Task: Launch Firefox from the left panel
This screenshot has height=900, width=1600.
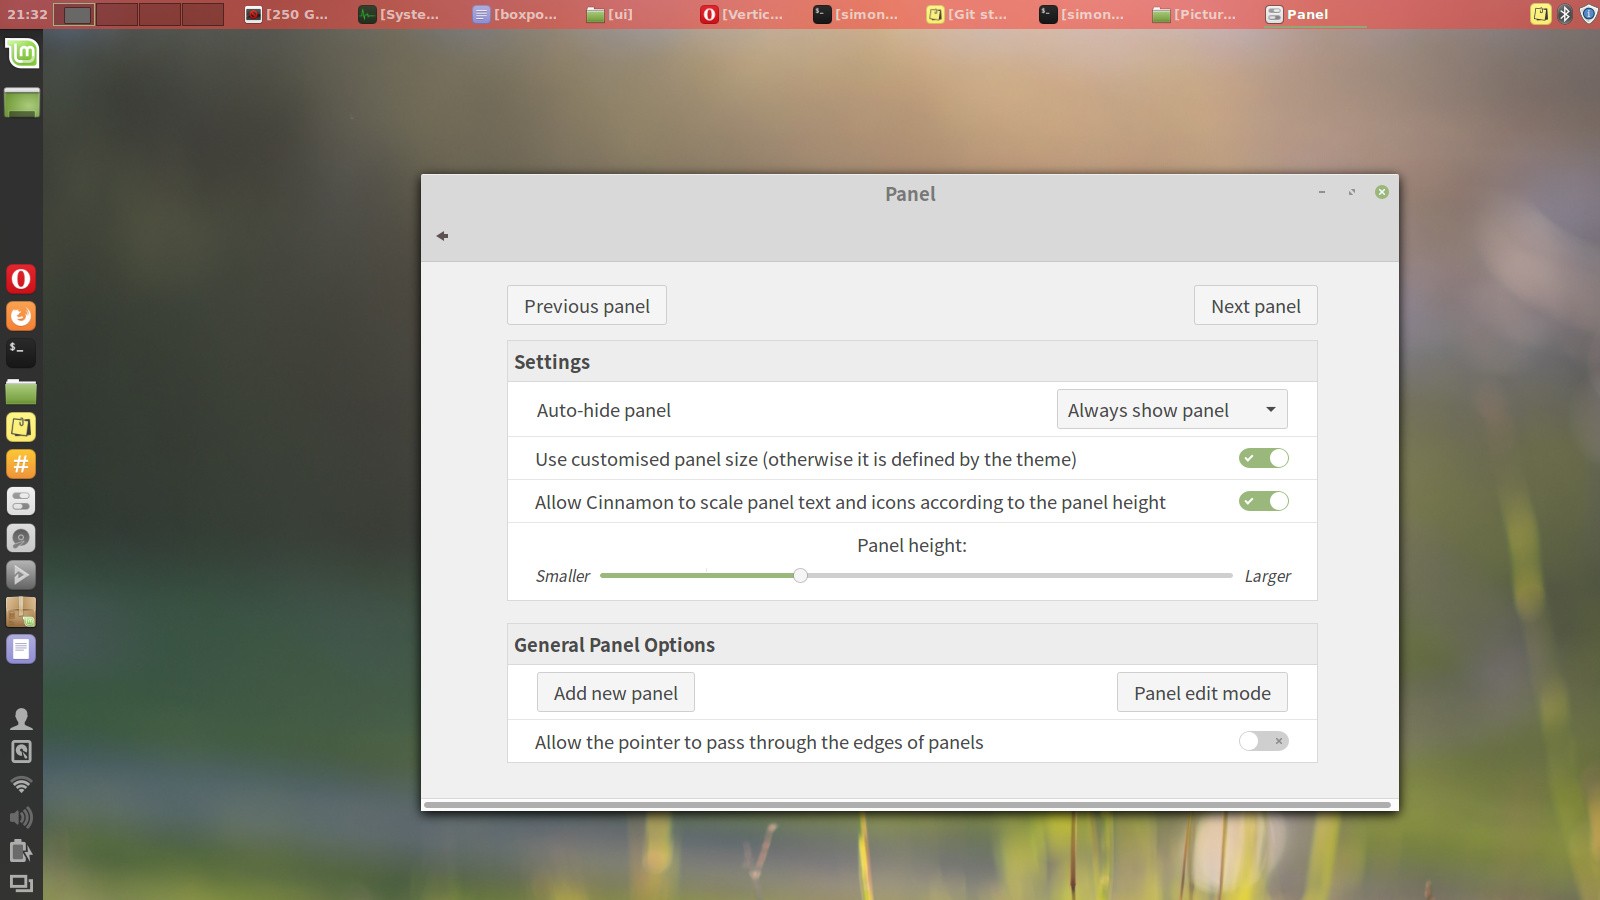Action: (x=21, y=316)
